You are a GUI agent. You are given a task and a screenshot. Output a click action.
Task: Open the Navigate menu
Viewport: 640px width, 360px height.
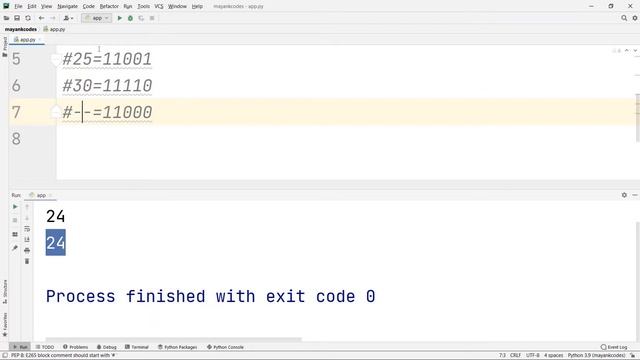pos(67,6)
